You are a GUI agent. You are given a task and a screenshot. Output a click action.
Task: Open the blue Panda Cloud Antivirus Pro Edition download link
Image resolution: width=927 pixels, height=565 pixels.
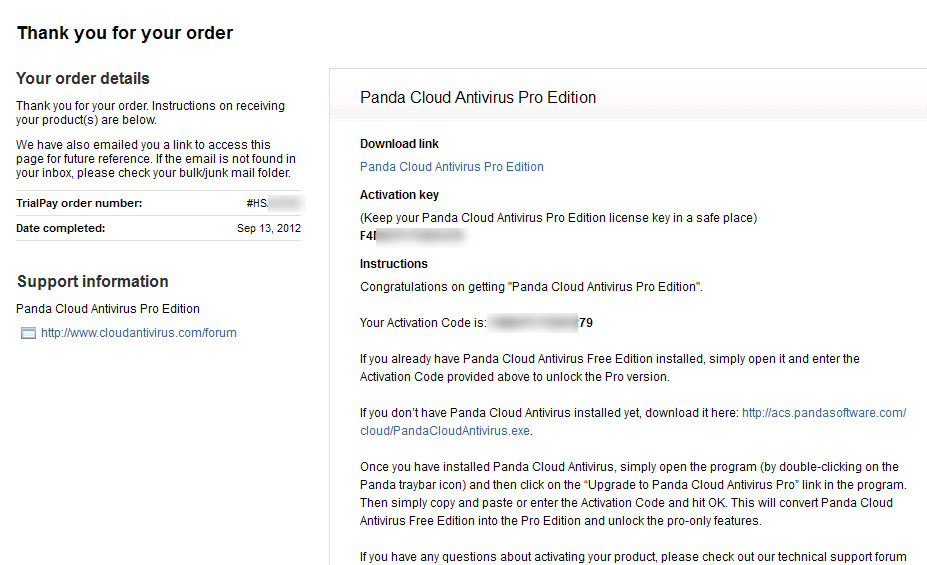(x=452, y=167)
